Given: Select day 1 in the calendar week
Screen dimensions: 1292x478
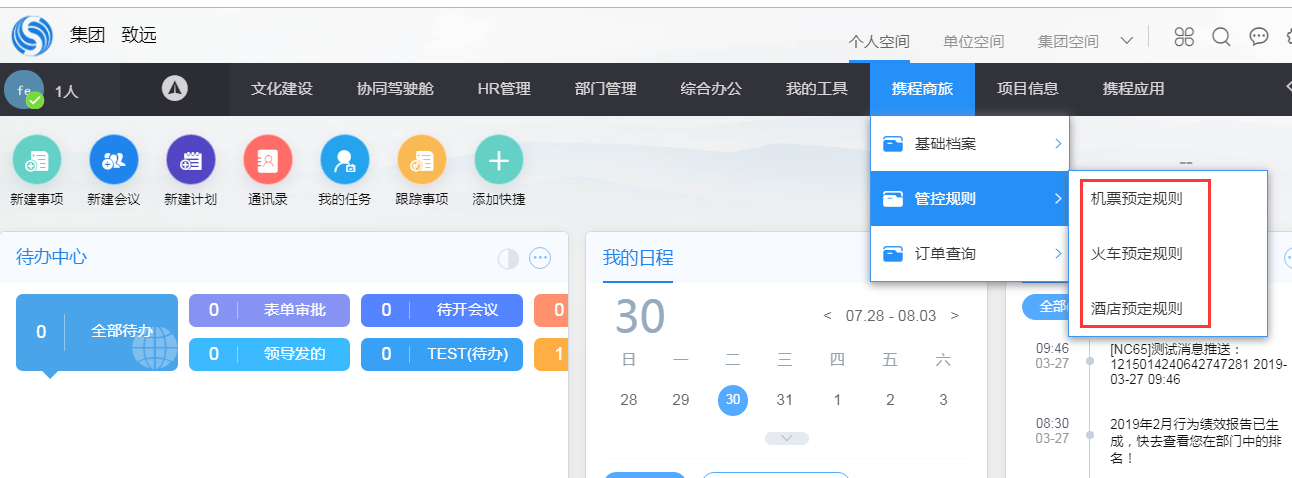Looking at the screenshot, I should tap(837, 400).
